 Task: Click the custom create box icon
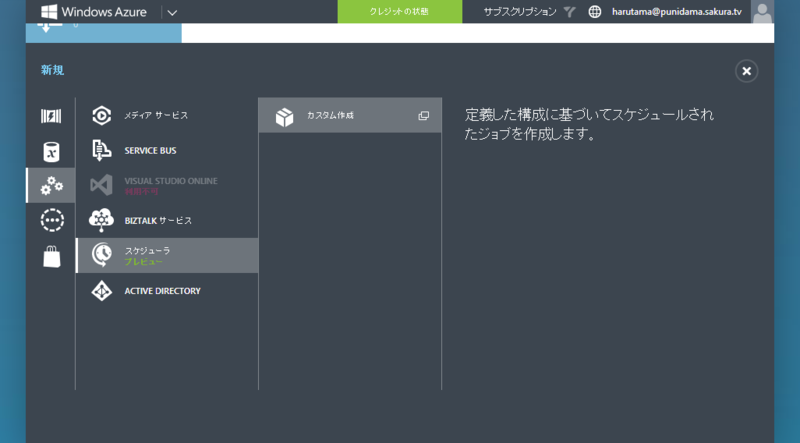pyautogui.click(x=284, y=116)
